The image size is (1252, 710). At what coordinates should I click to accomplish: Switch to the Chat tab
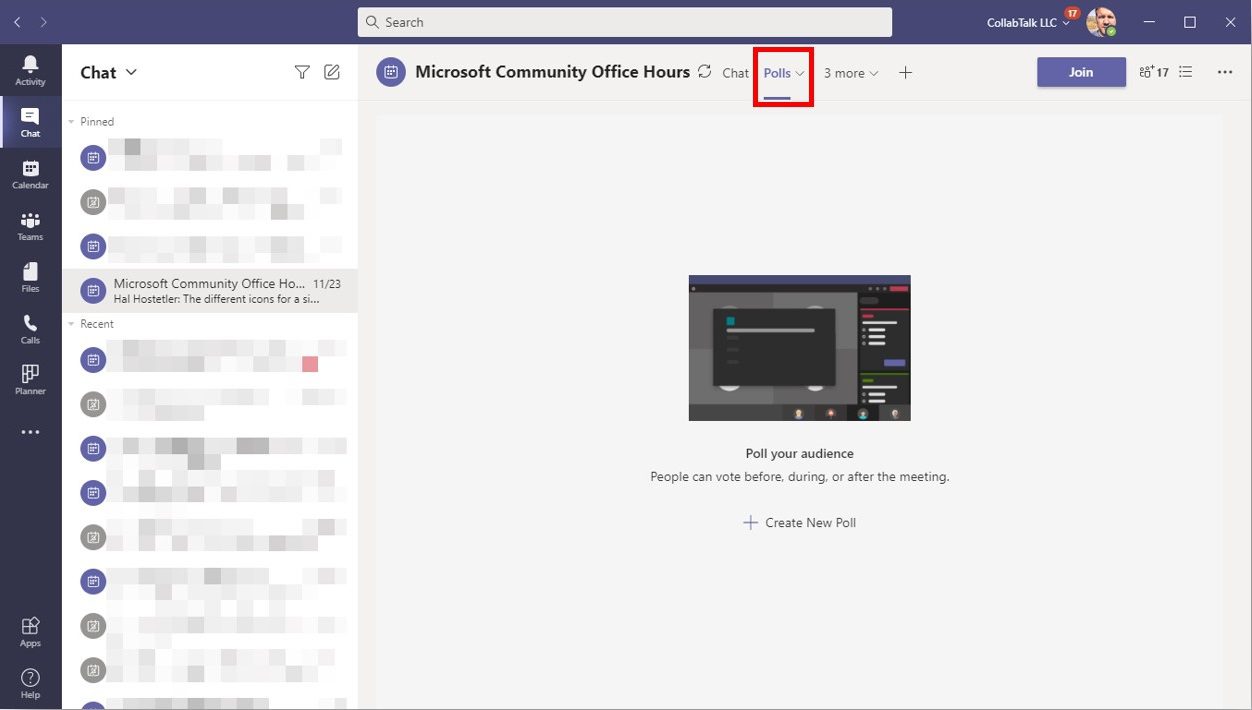[x=735, y=72]
